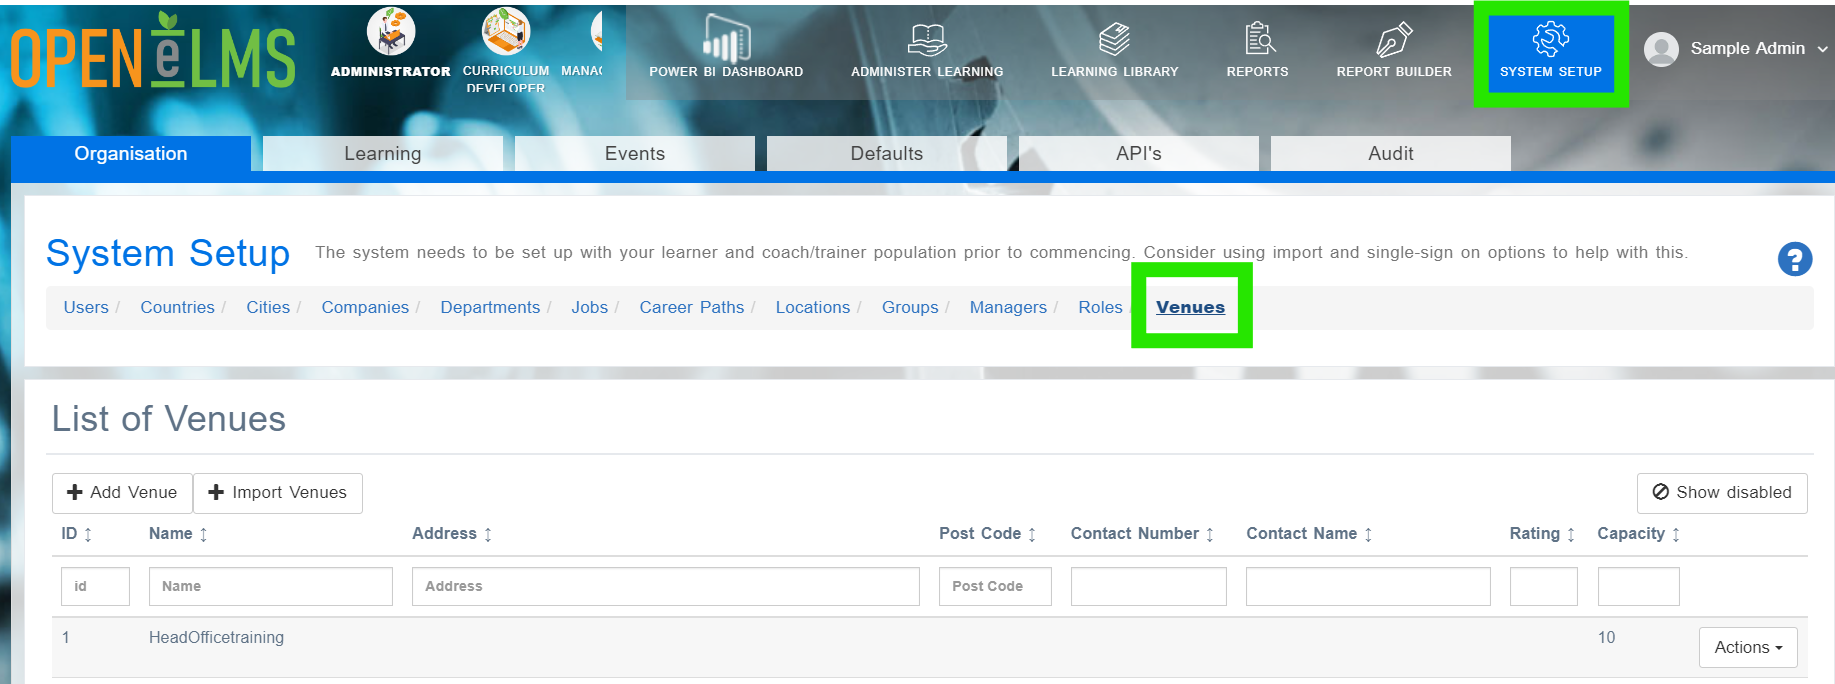This screenshot has height=684, width=1835.
Task: Click the id filter input field
Action: (95, 586)
